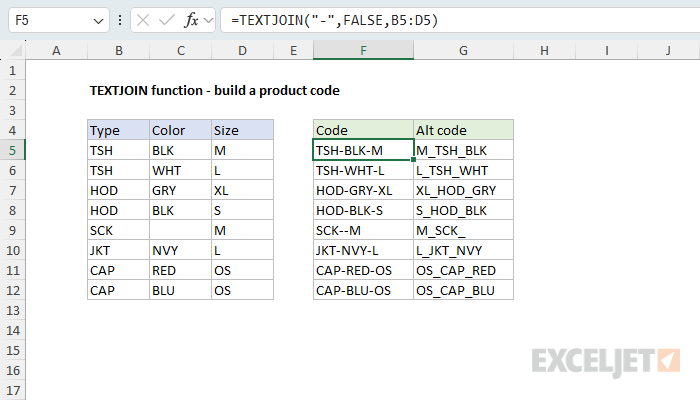The image size is (700, 400).
Task: Select column G header
Action: [x=463, y=50]
